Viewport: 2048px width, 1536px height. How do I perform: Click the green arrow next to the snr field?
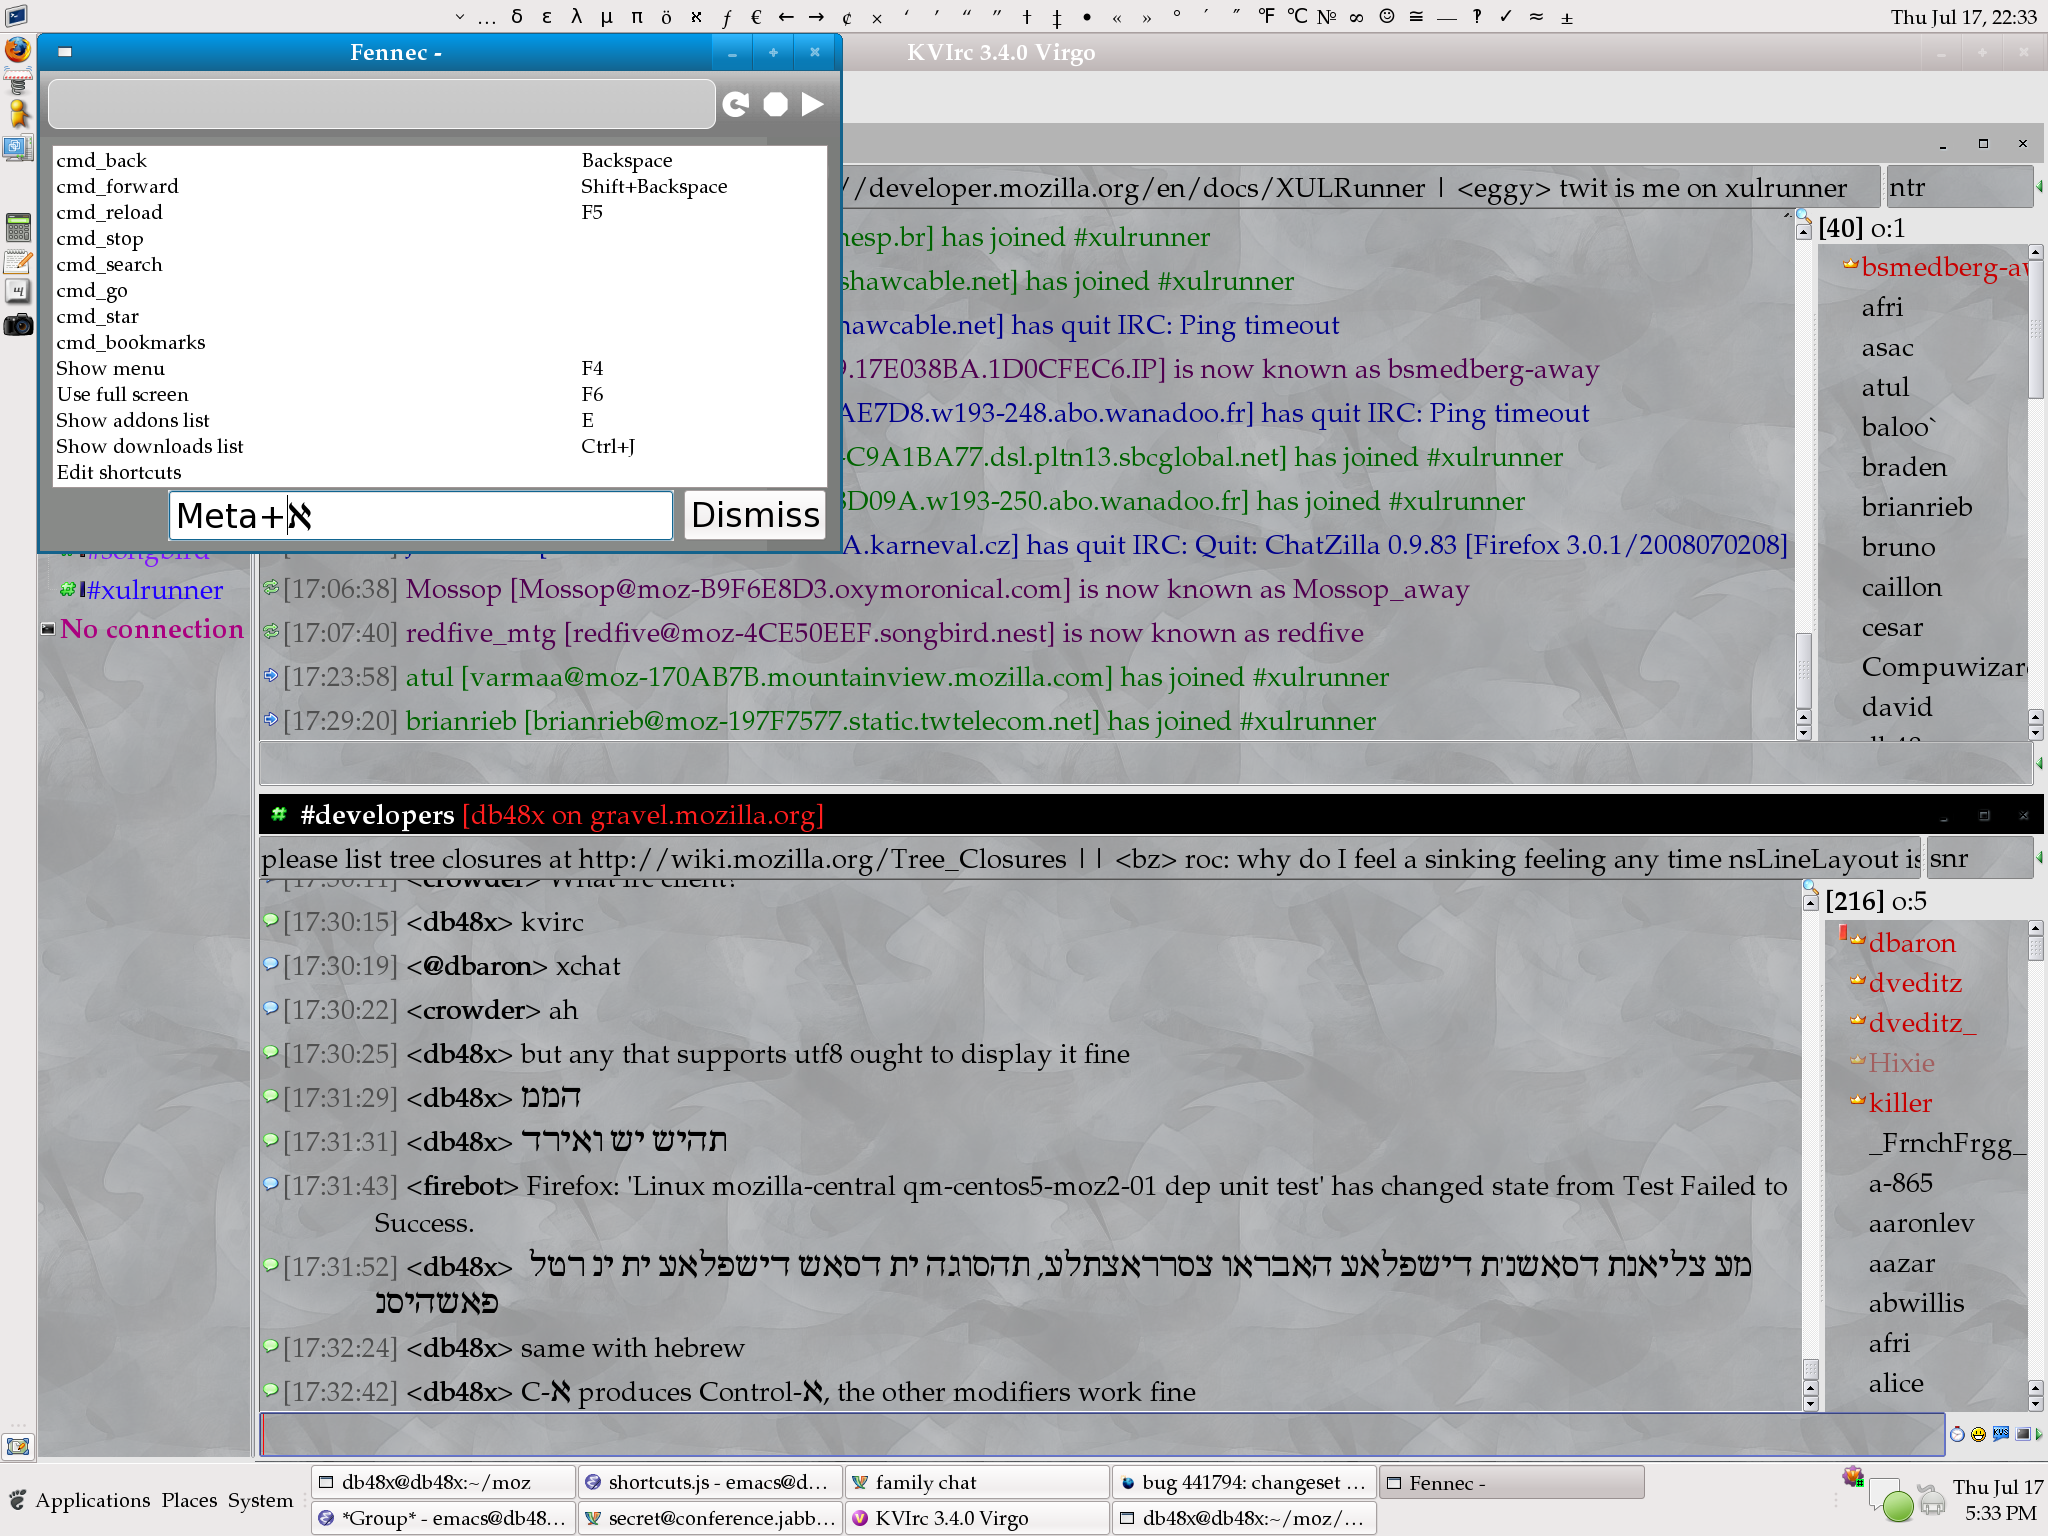coord(2039,858)
